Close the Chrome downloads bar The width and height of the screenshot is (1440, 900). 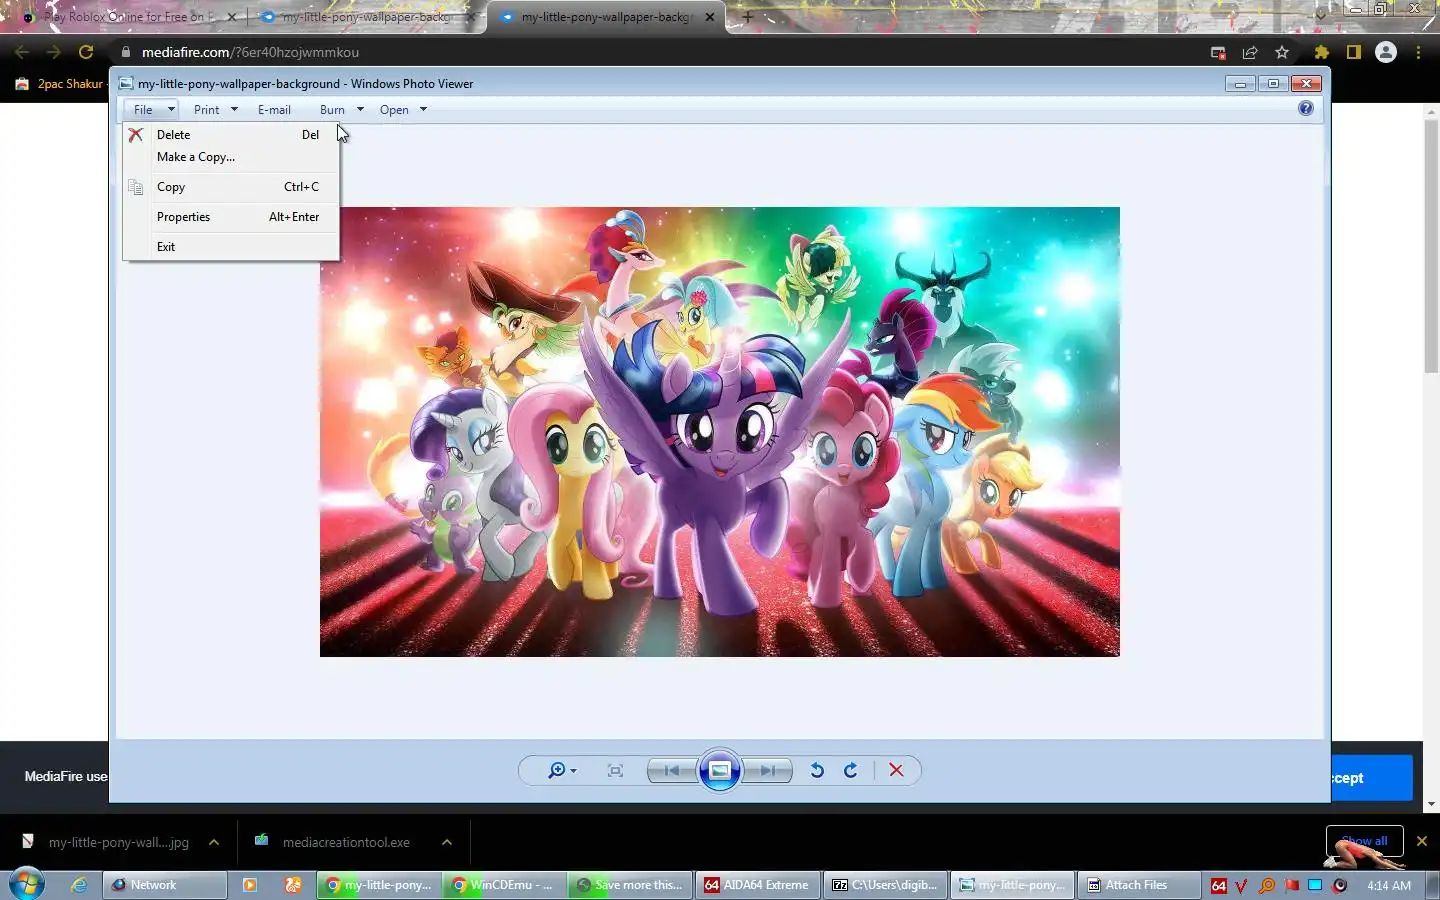[1421, 841]
